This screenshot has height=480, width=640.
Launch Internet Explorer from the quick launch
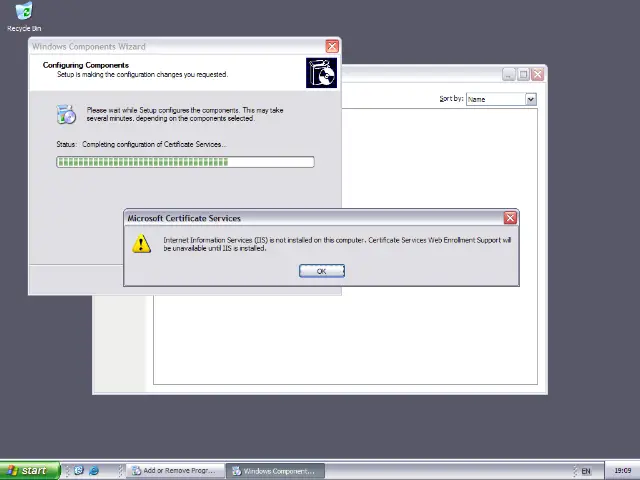coord(94,471)
